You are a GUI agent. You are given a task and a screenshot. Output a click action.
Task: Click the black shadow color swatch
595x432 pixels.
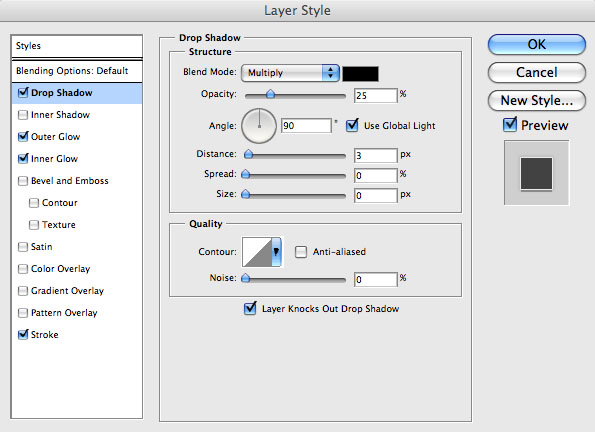pyautogui.click(x=360, y=74)
